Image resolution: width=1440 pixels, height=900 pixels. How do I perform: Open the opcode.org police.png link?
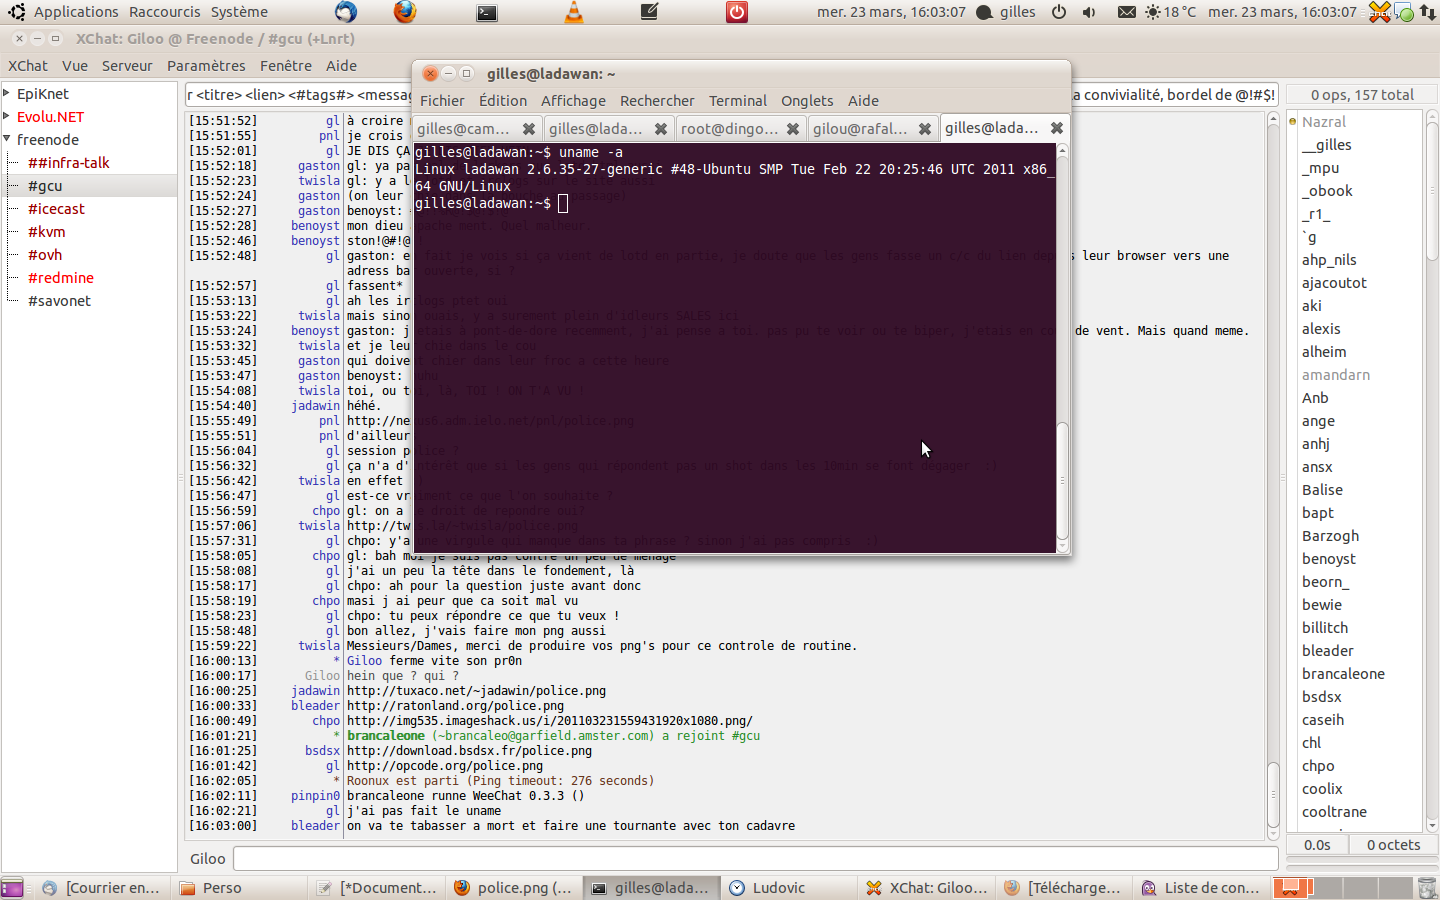click(445, 766)
